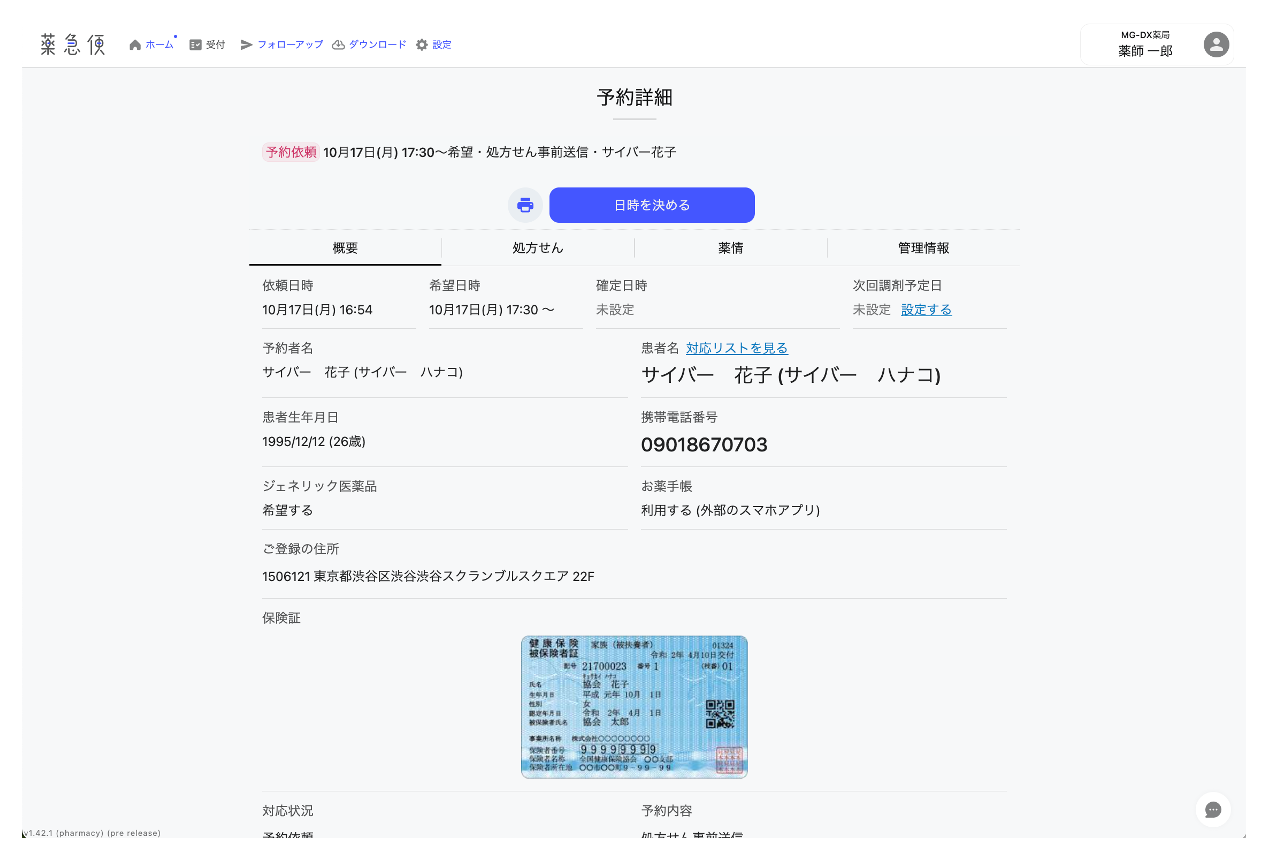
Task: Click the printer icon button
Action: (x=525, y=205)
